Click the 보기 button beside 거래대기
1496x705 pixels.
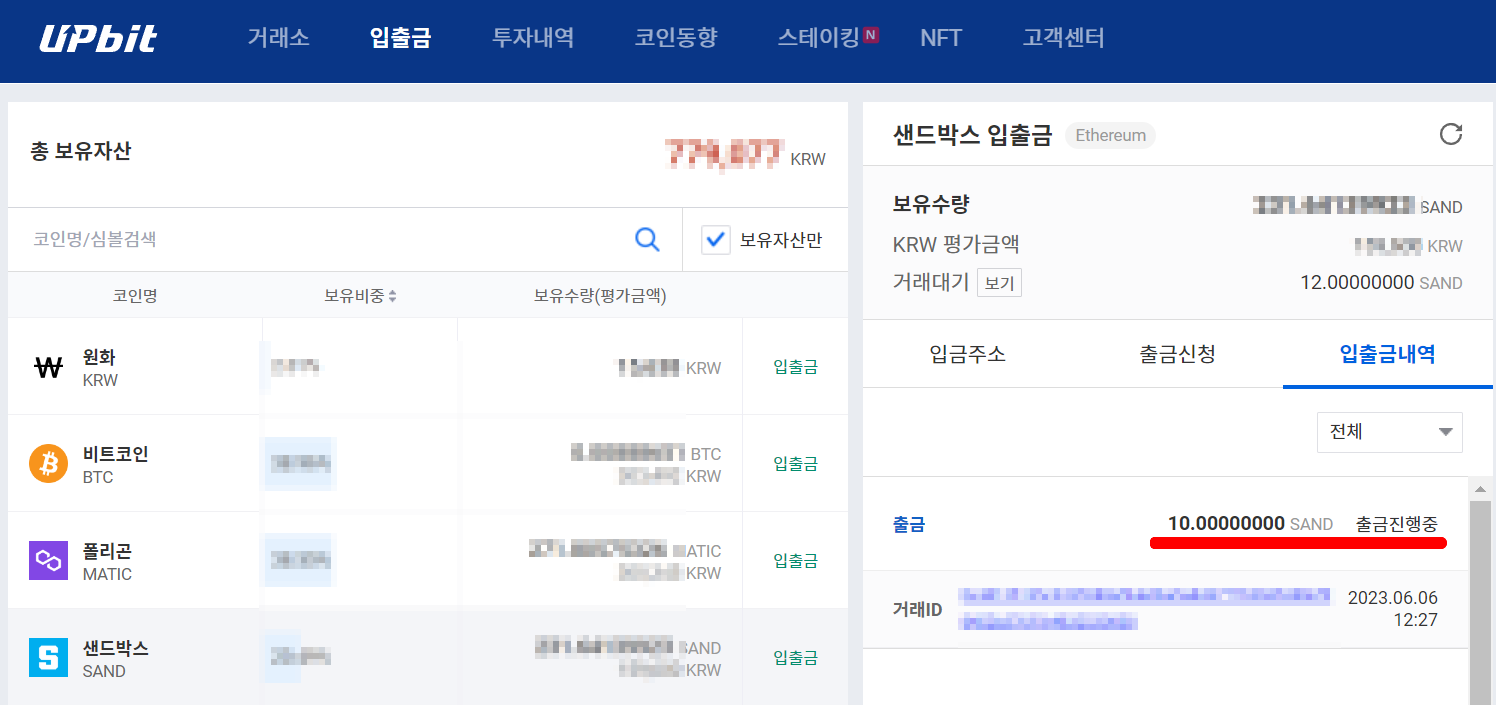click(999, 283)
